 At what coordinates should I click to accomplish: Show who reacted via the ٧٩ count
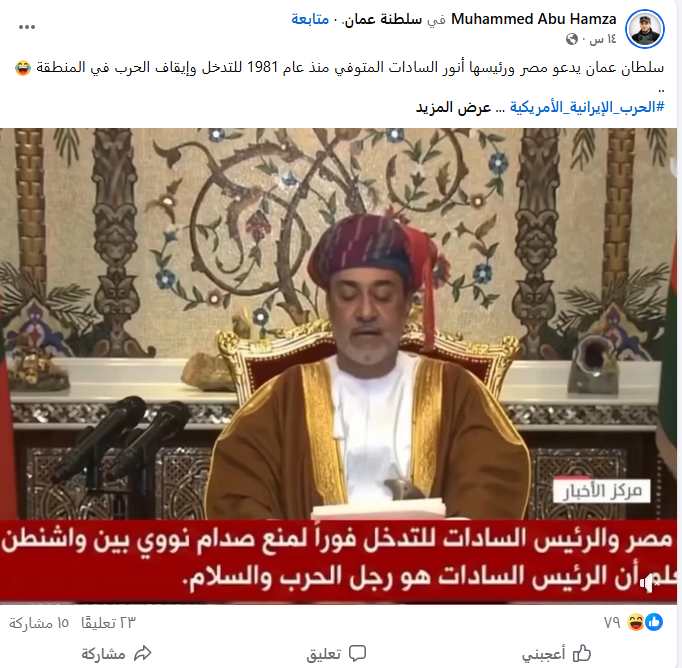coord(612,623)
